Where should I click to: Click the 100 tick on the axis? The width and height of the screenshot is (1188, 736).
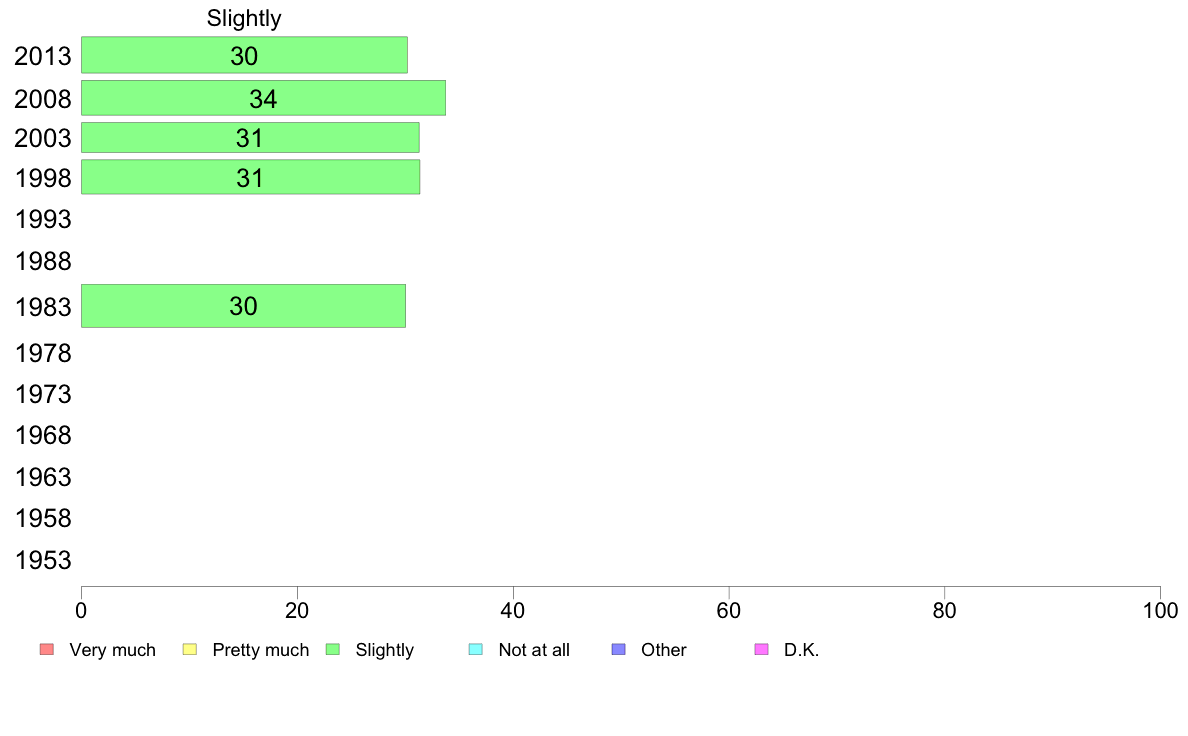click(x=1160, y=611)
